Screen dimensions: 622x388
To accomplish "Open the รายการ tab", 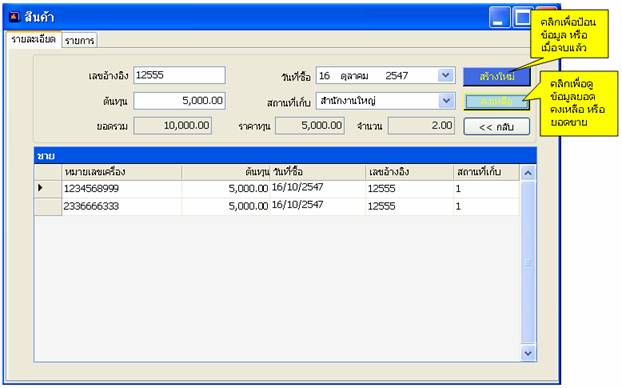I will pyautogui.click(x=79, y=40).
